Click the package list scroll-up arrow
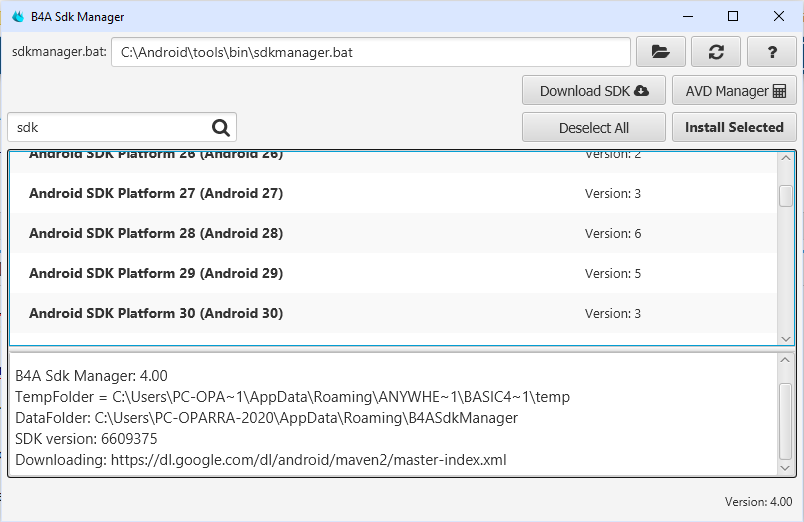 [786, 160]
